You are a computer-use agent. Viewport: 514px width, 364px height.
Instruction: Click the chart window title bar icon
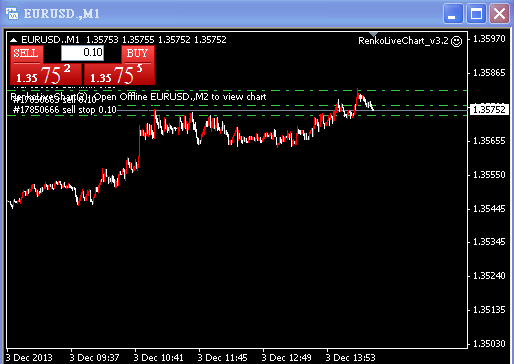pos(12,13)
